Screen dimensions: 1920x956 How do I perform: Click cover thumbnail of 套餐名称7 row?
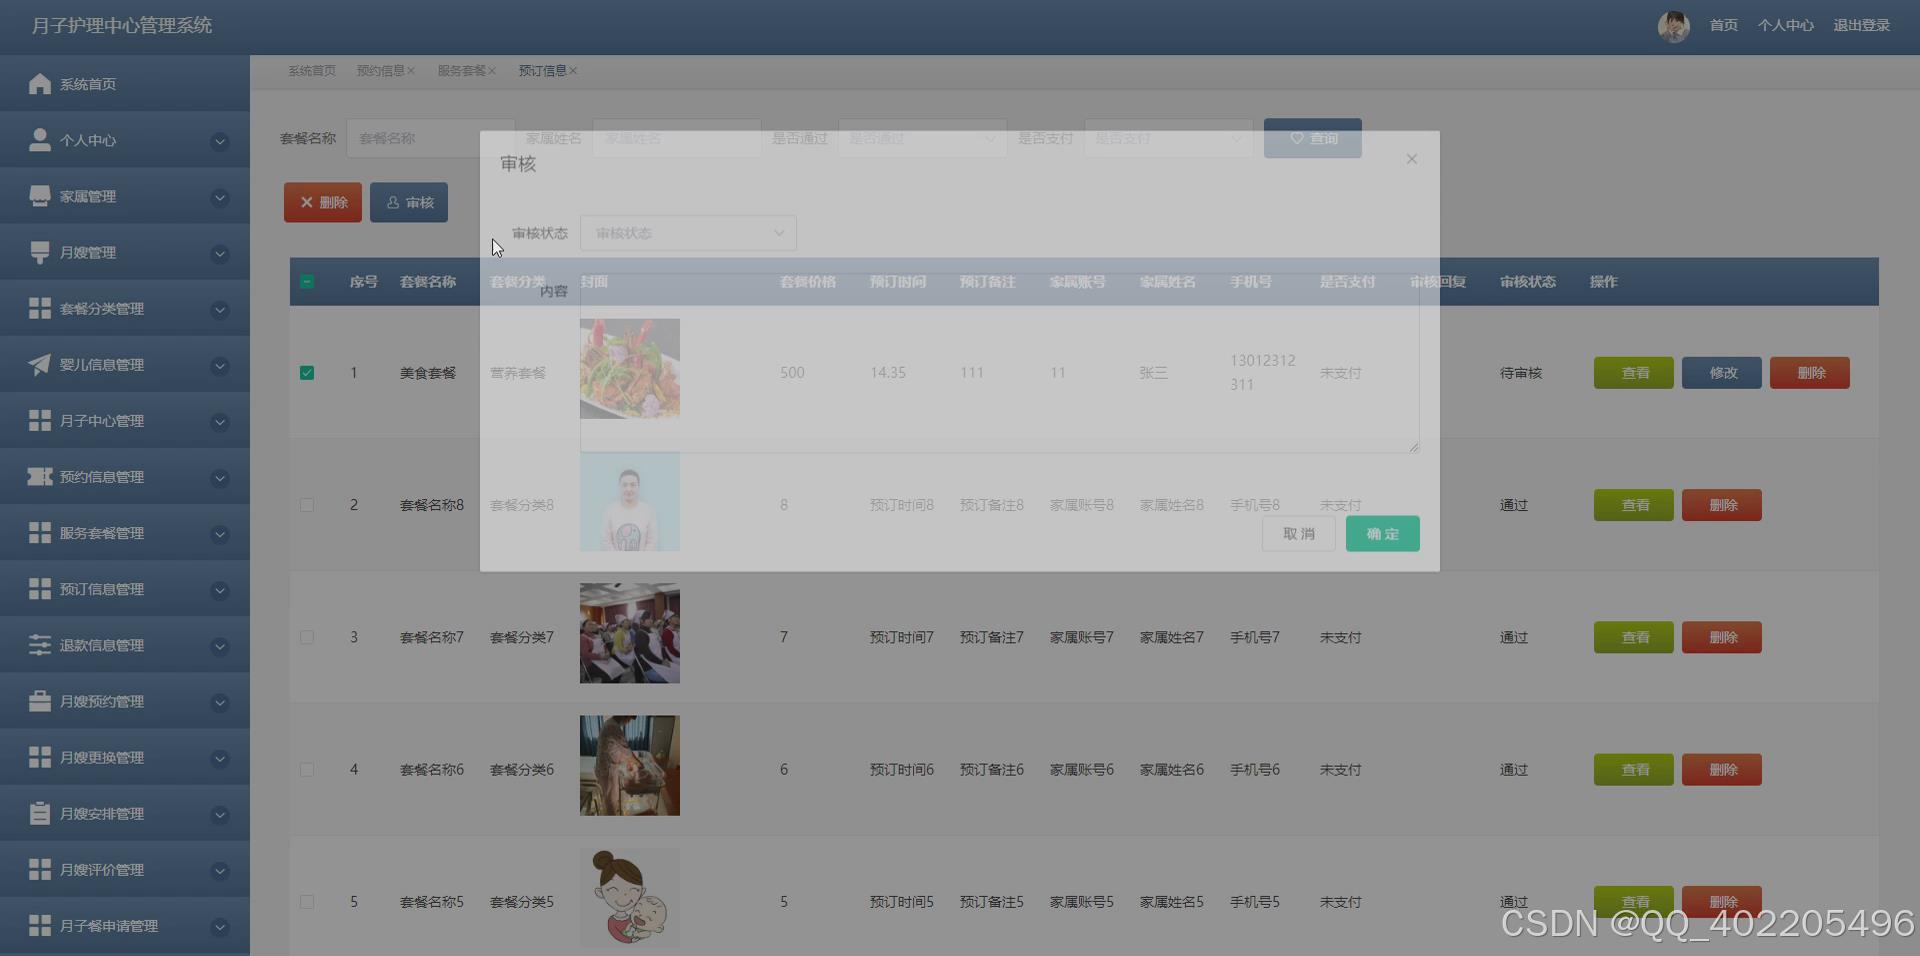[x=630, y=634]
